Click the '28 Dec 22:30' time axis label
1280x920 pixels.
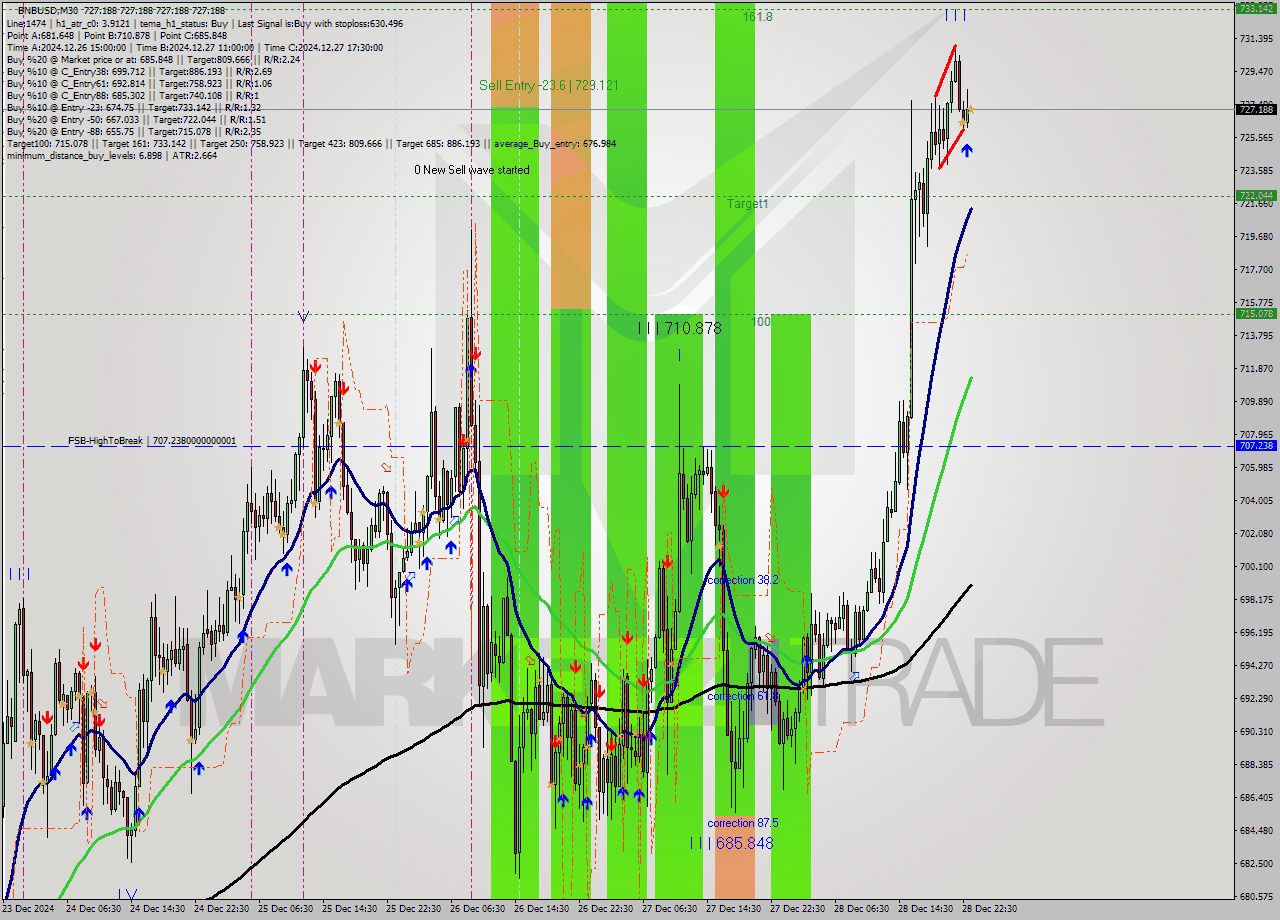point(989,909)
